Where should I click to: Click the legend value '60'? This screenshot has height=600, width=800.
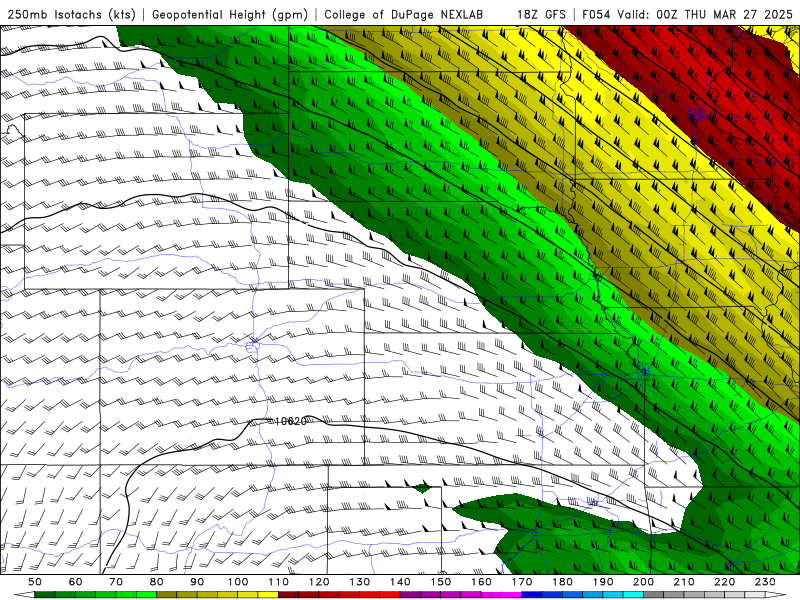(x=76, y=582)
